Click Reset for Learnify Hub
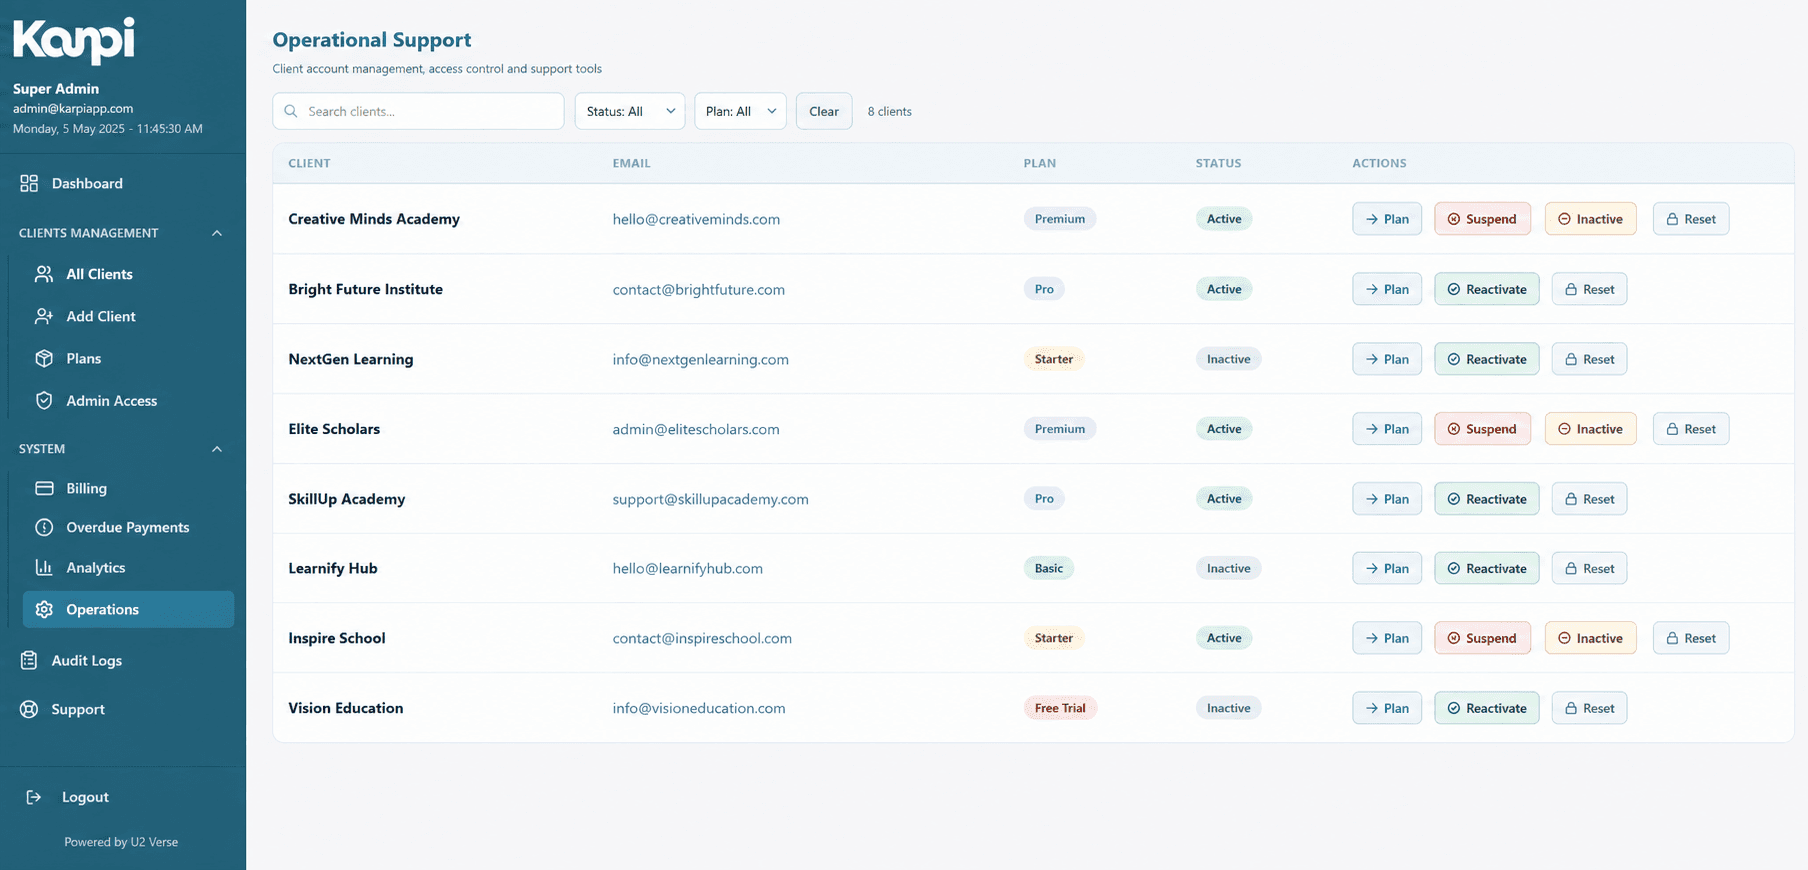The height and width of the screenshot is (870, 1808). (x=1589, y=568)
